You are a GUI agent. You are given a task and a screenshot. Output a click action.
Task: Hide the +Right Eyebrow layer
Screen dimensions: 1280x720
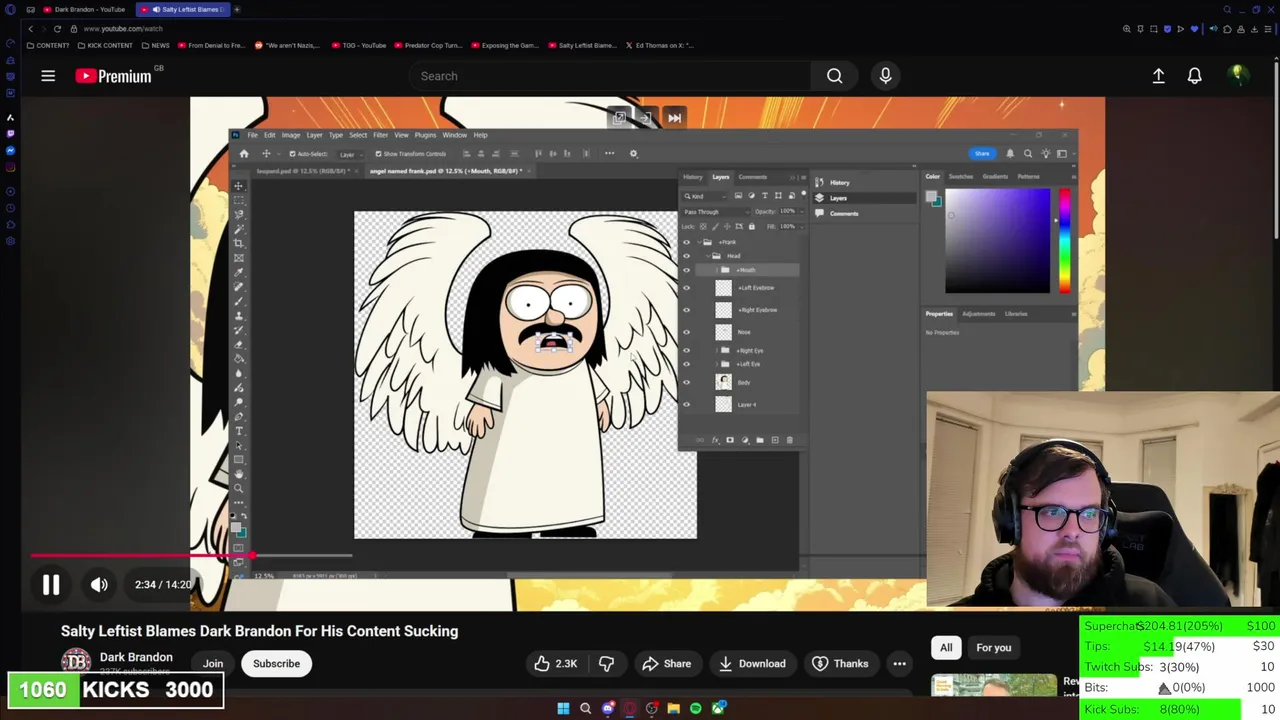click(x=686, y=310)
